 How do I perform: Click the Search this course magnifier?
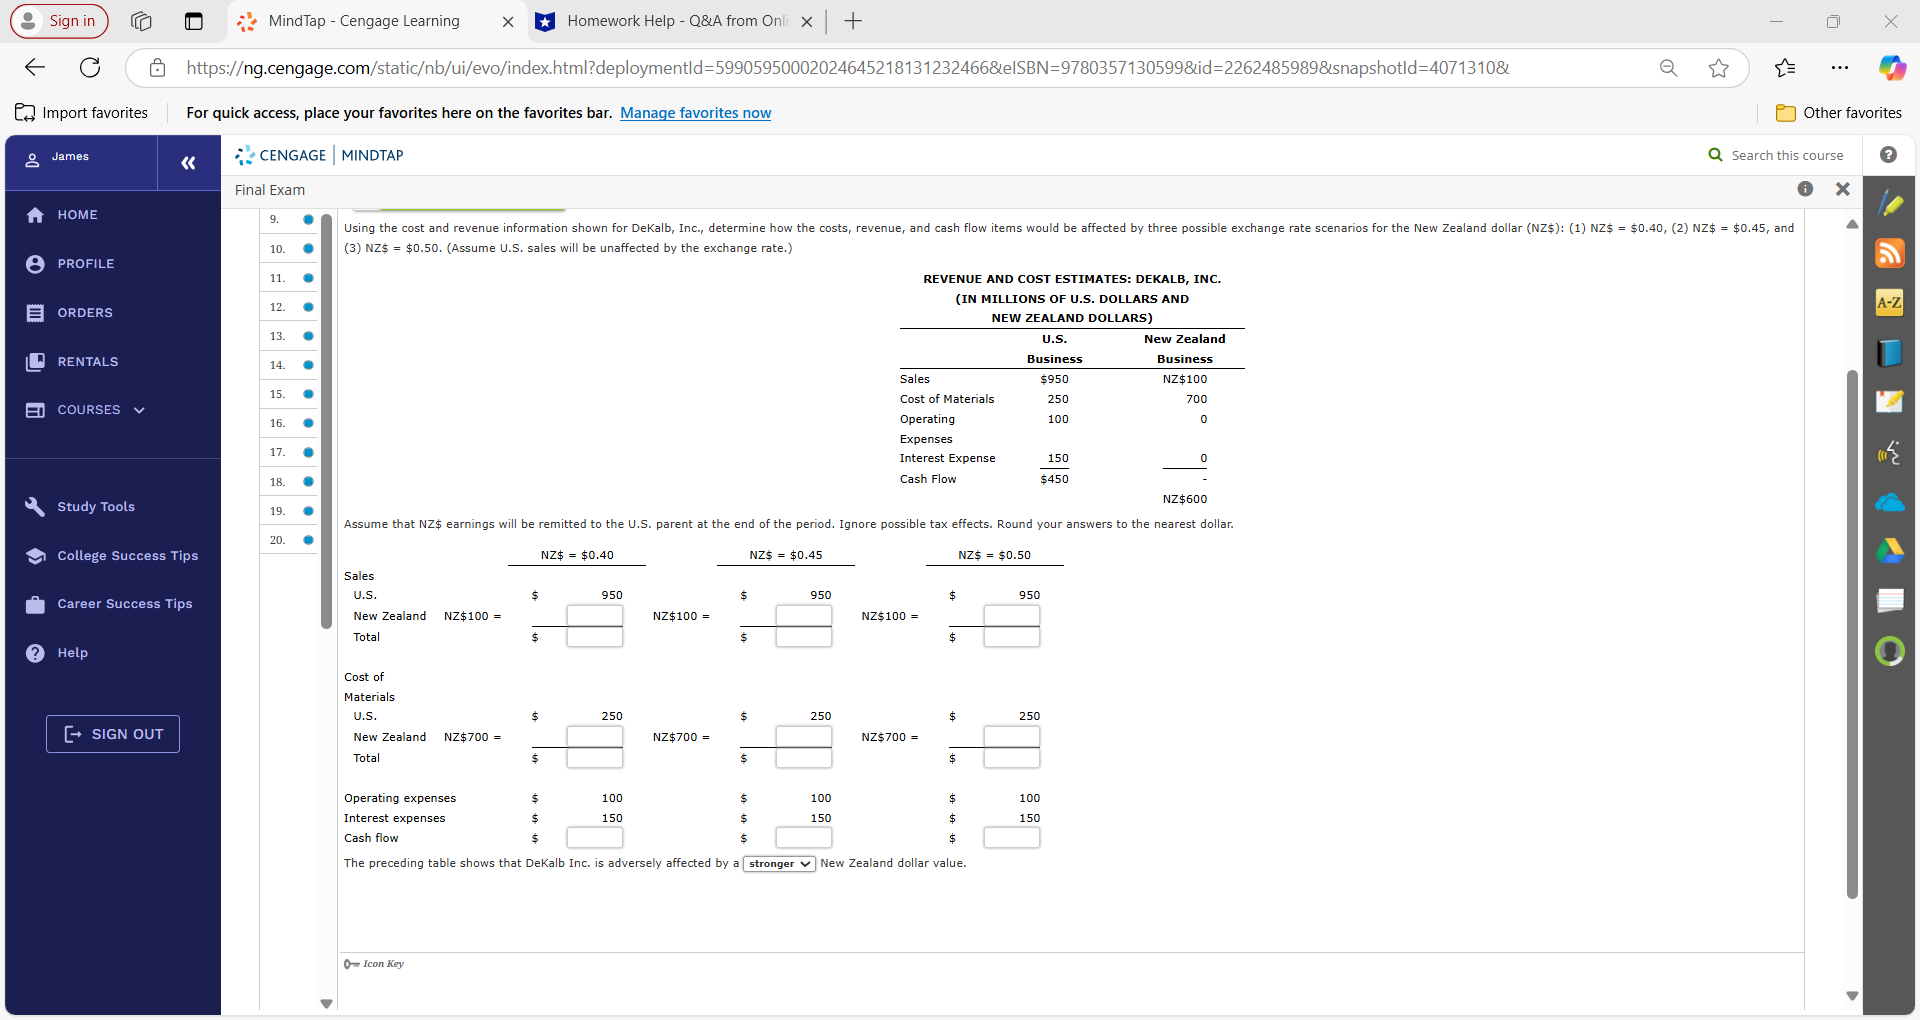pyautogui.click(x=1716, y=155)
